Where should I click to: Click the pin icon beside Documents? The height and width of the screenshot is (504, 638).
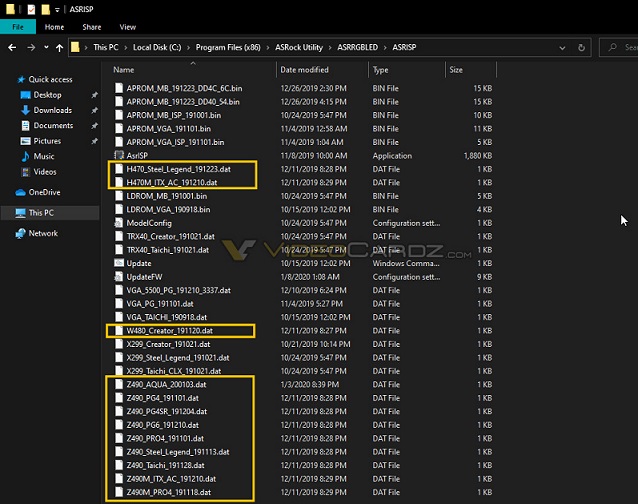[x=94, y=126]
